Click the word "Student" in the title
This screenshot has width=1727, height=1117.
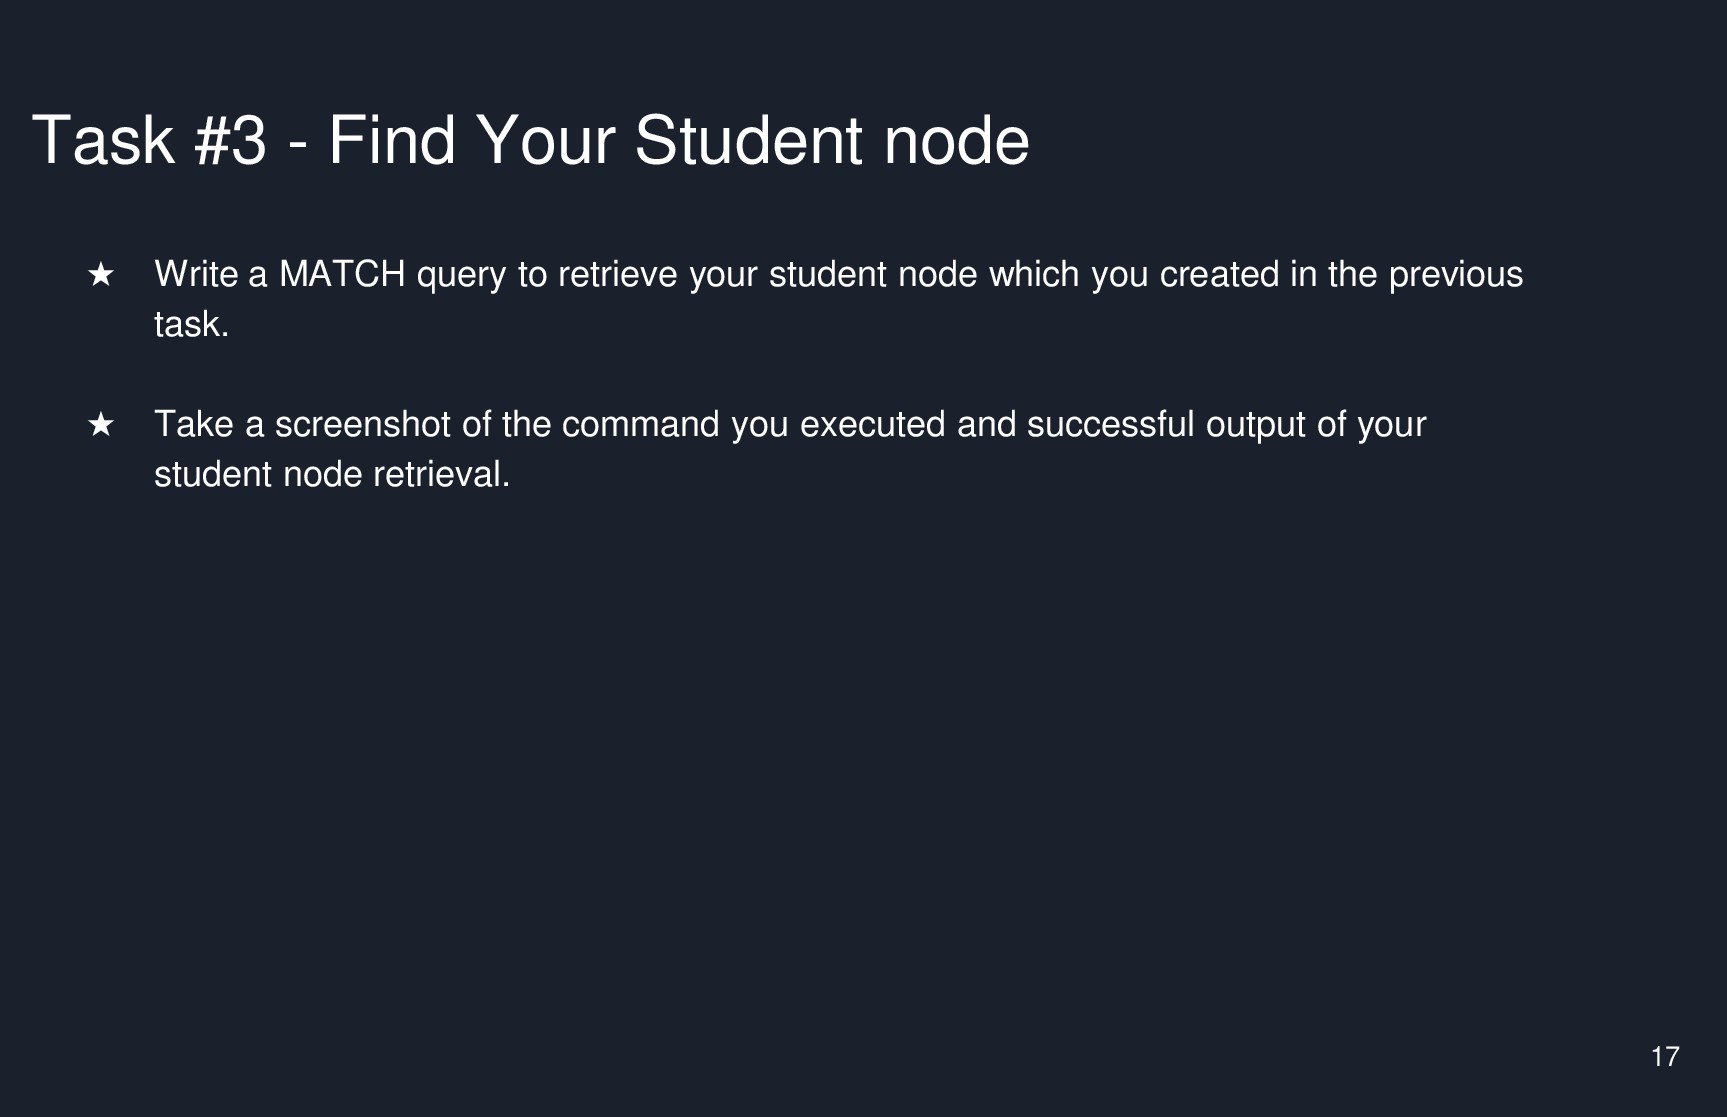pos(750,140)
